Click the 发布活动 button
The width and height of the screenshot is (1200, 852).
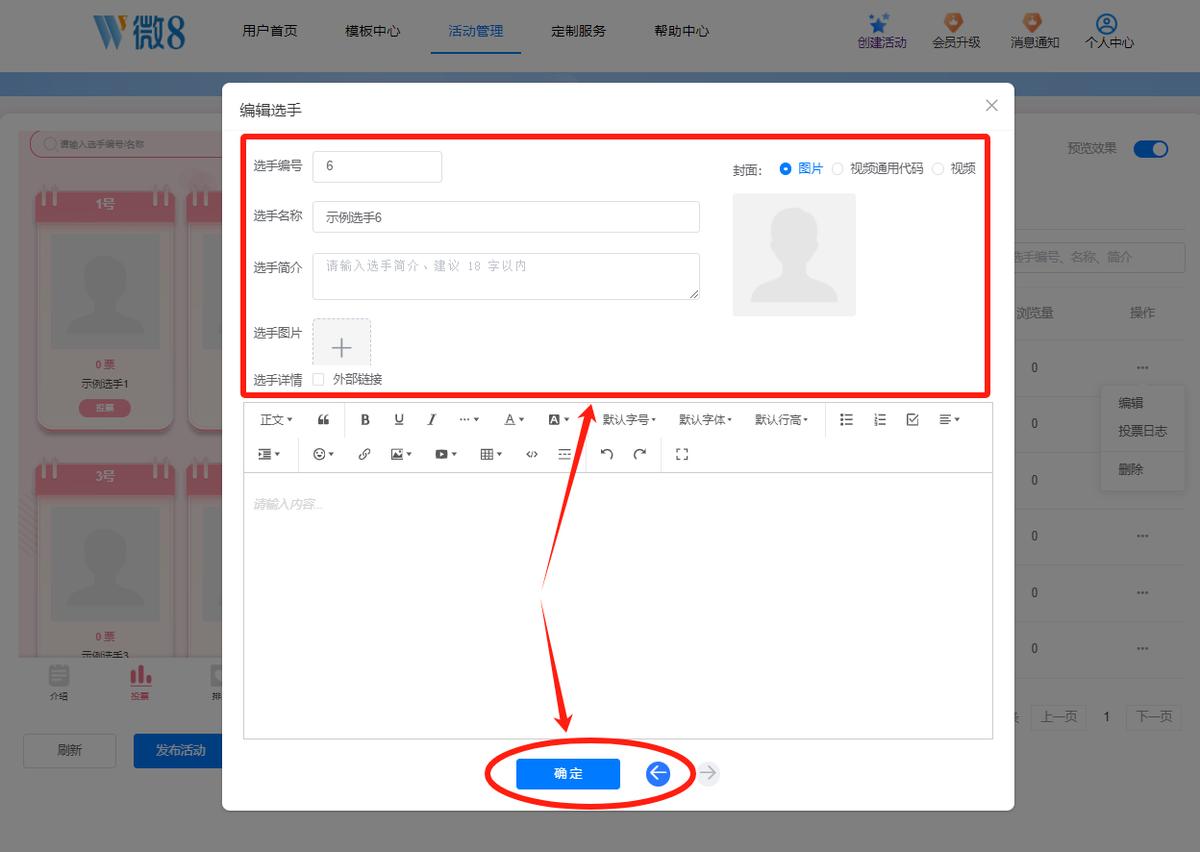[x=180, y=750]
